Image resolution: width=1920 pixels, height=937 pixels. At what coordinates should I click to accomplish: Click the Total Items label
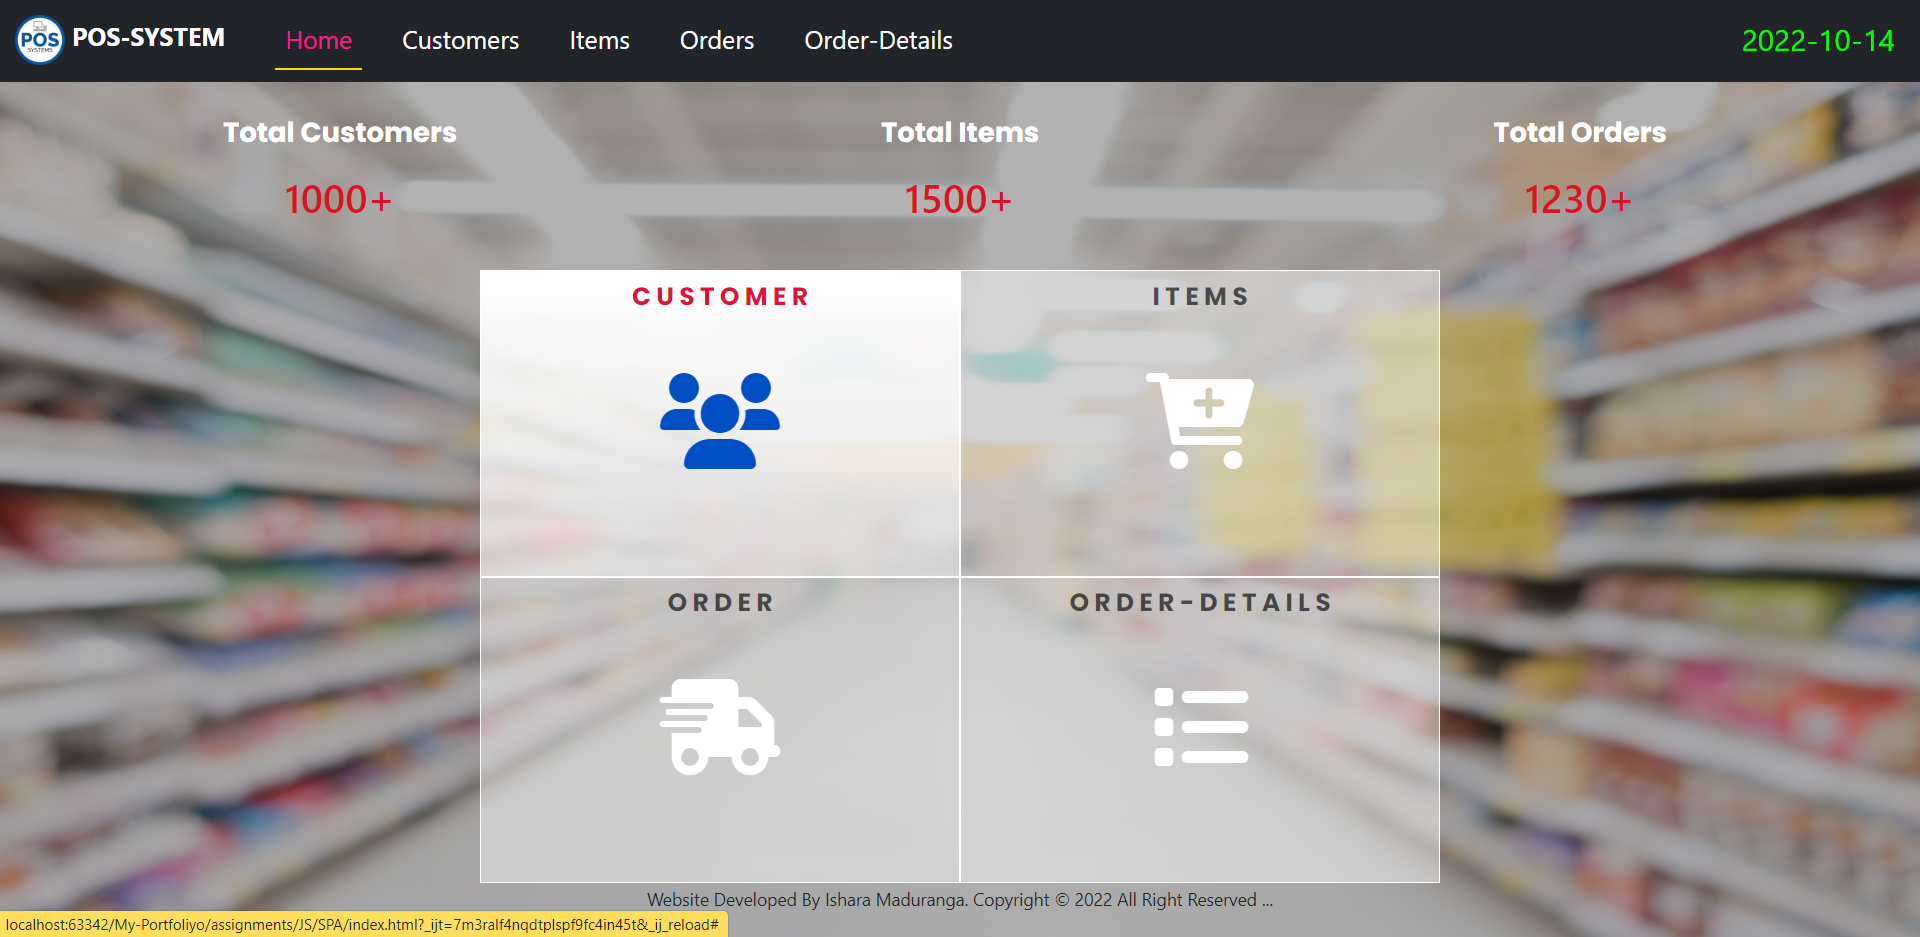pyautogui.click(x=960, y=133)
